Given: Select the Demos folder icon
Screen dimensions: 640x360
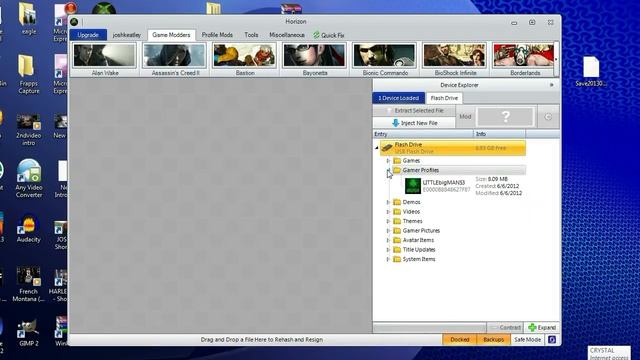Looking at the screenshot, I should tap(397, 202).
